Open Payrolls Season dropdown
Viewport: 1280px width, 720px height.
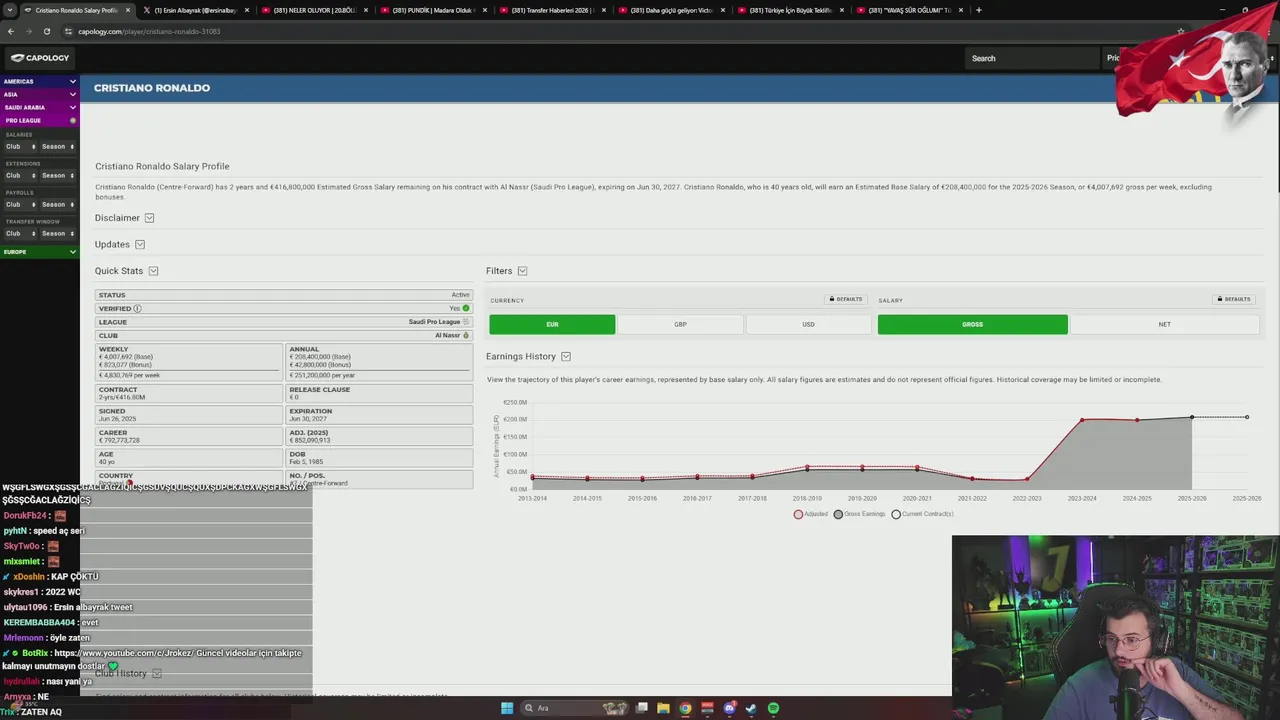pos(57,205)
